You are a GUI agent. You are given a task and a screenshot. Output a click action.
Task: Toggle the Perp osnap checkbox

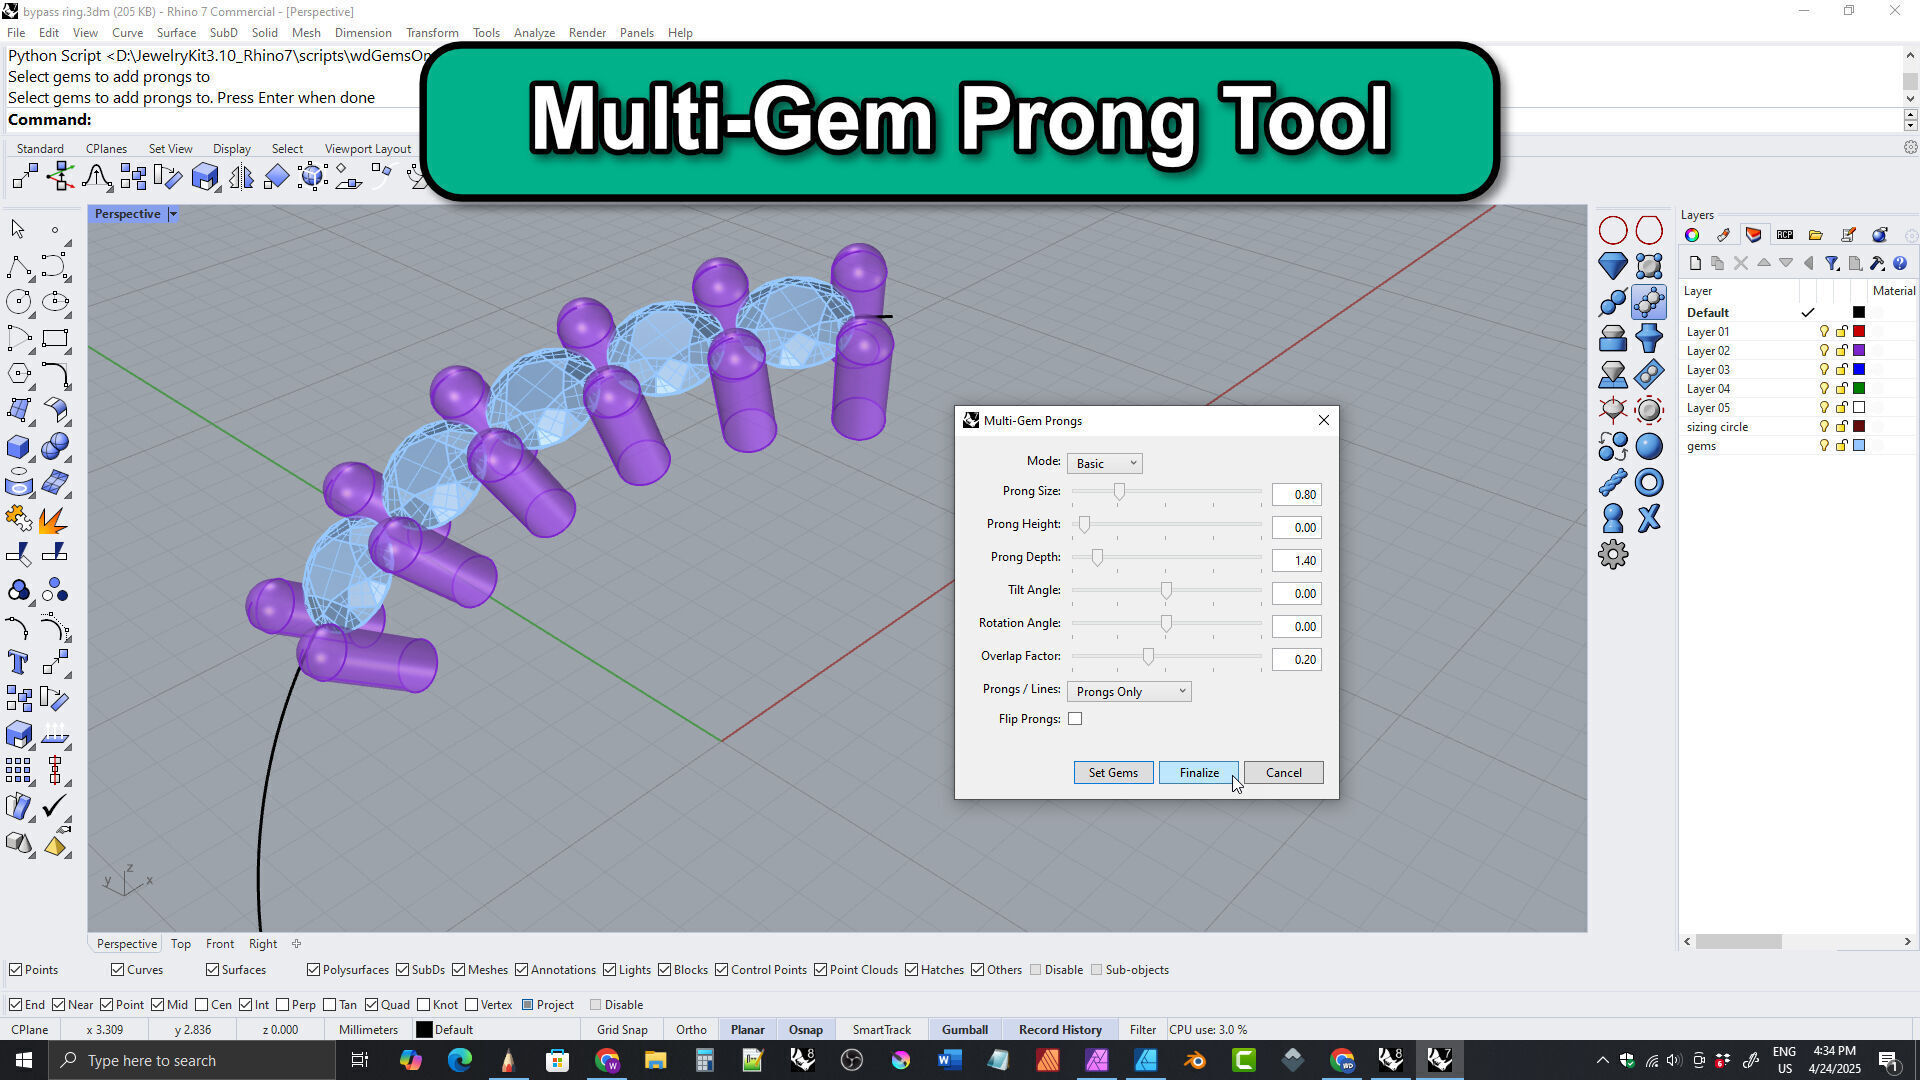[283, 1005]
